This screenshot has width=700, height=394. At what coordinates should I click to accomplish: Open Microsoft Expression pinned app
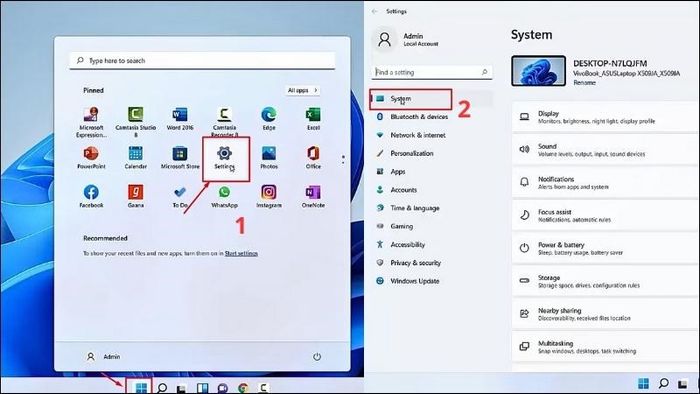click(91, 122)
